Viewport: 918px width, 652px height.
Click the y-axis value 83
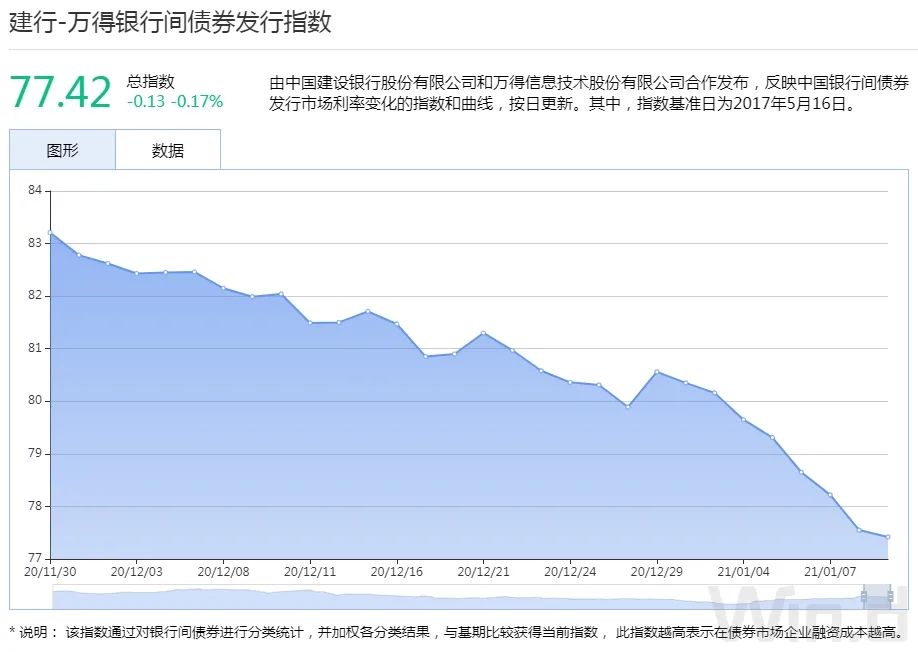(x=35, y=242)
